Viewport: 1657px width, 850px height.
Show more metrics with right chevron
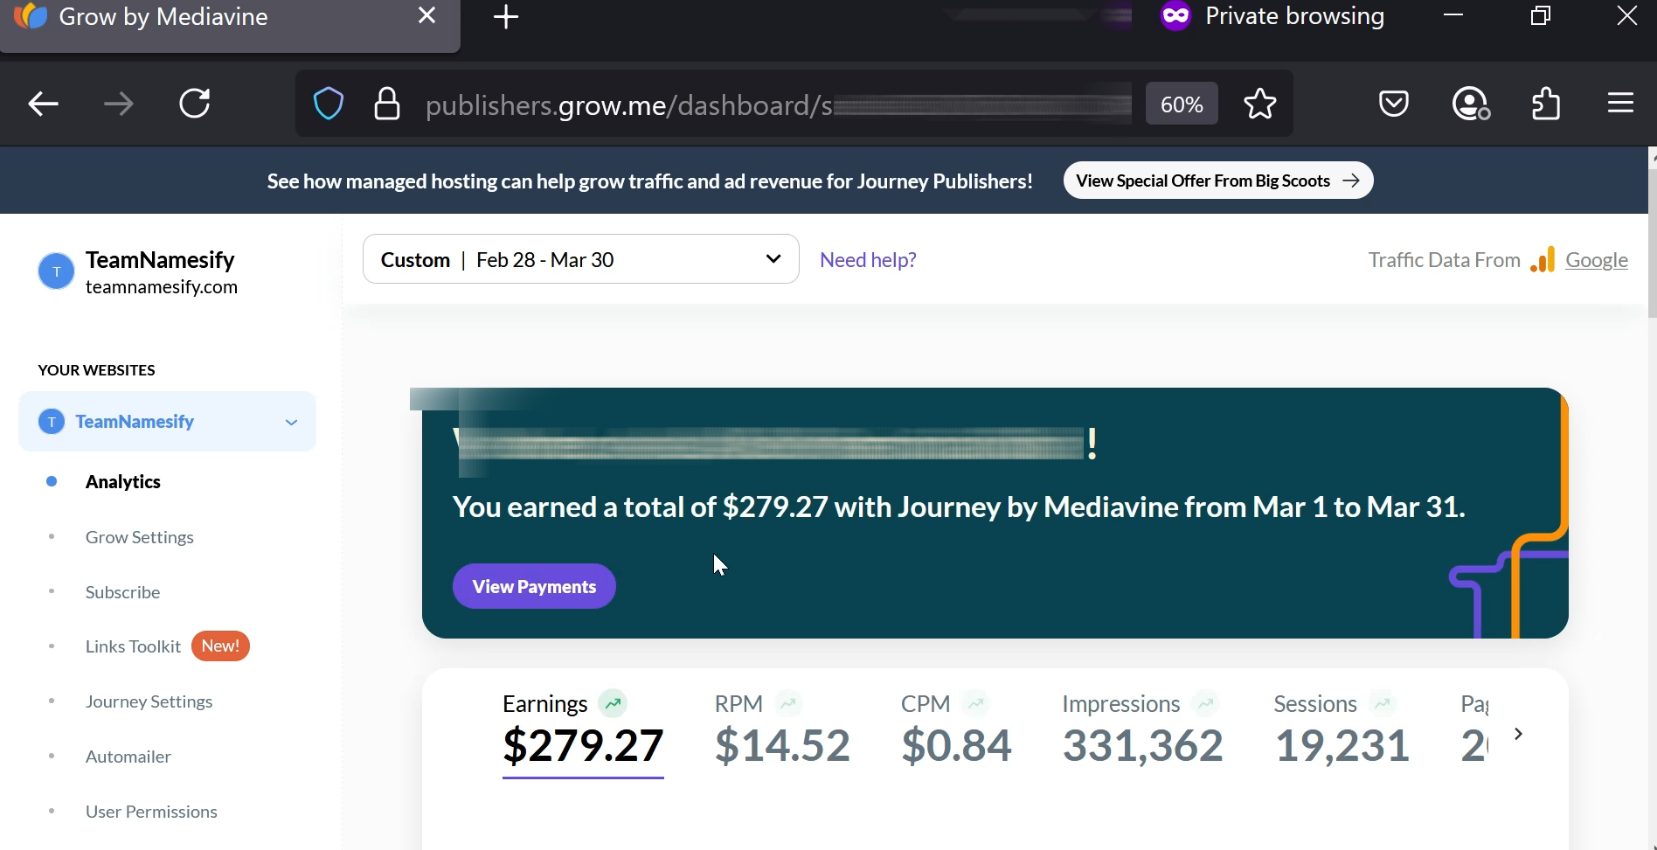[x=1518, y=734]
